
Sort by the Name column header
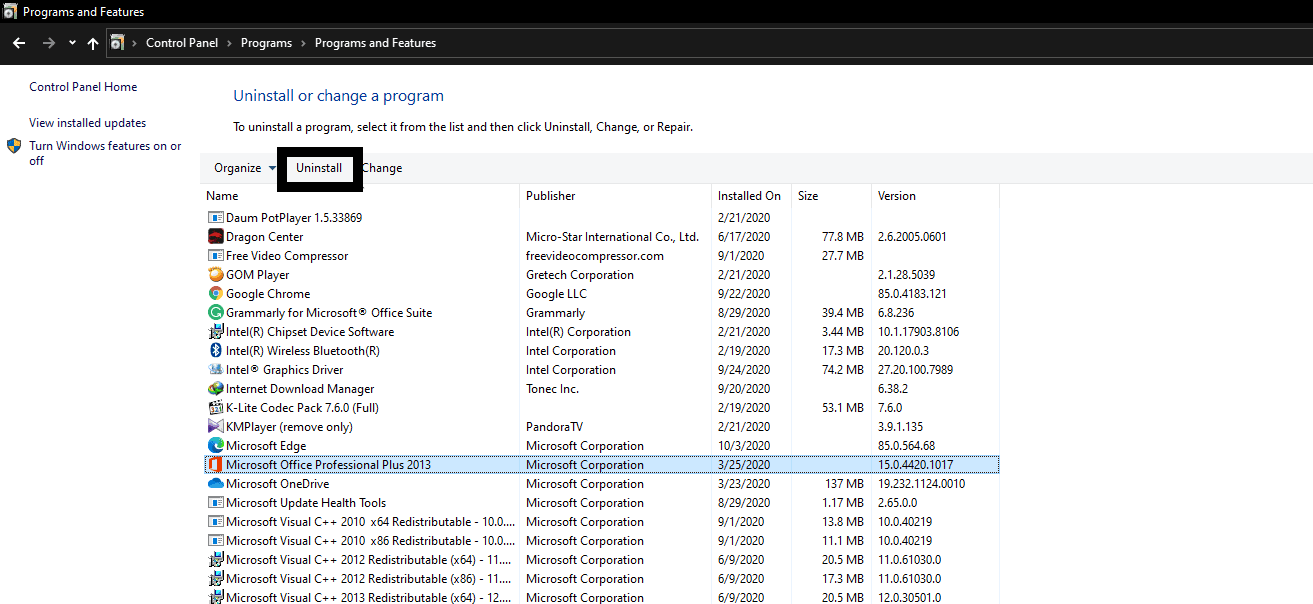pyautogui.click(x=222, y=196)
